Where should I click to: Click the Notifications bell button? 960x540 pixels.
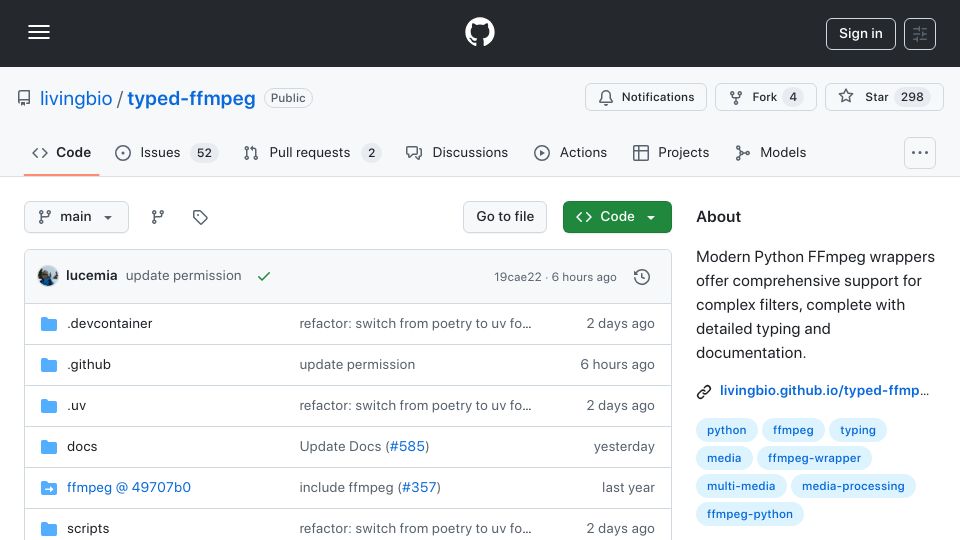[645, 97]
